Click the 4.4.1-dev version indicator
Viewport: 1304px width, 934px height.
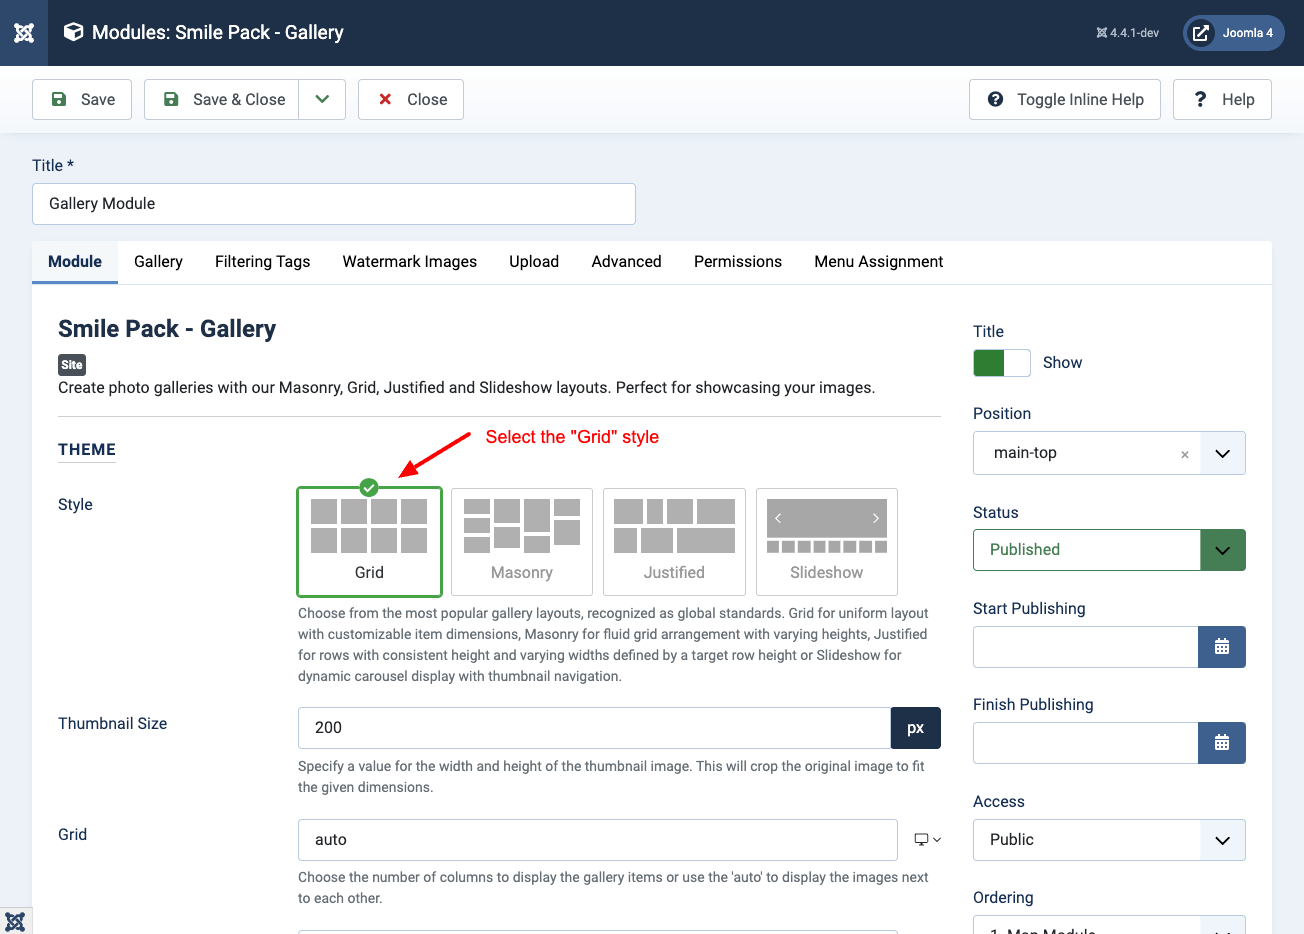tap(1128, 33)
